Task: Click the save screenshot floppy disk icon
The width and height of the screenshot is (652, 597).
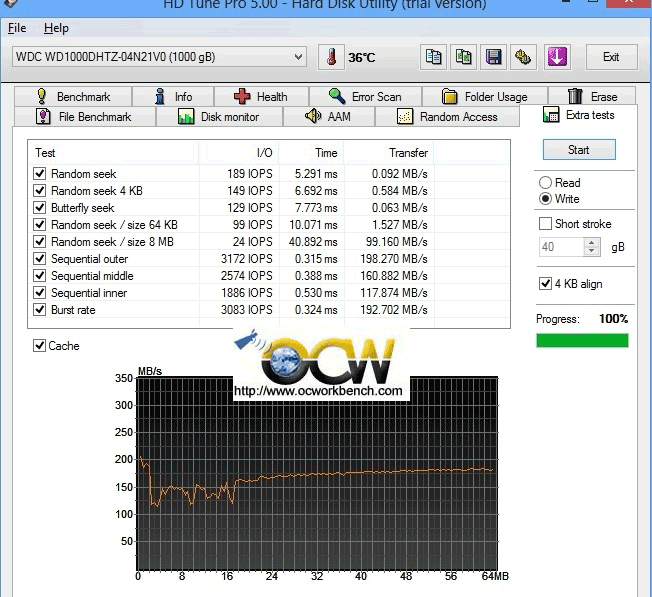Action: 494,57
